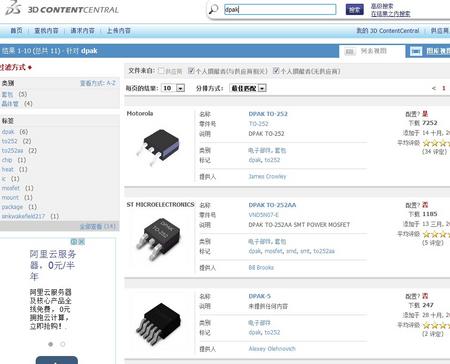Open the sort-by dropdown showing 最佳匹配
This screenshot has width=450, height=364.
(248, 88)
